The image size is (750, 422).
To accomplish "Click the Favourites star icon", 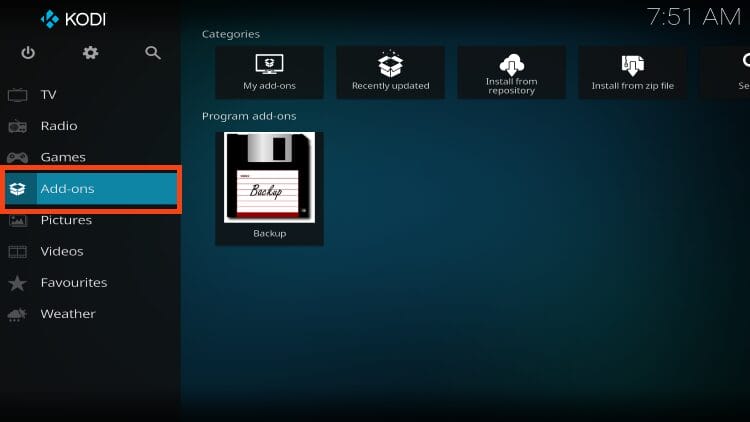I will point(17,283).
